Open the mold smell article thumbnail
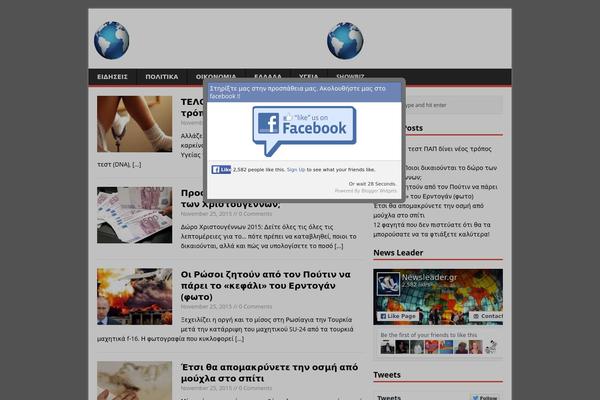The width and height of the screenshot is (600, 400). (x=134, y=380)
